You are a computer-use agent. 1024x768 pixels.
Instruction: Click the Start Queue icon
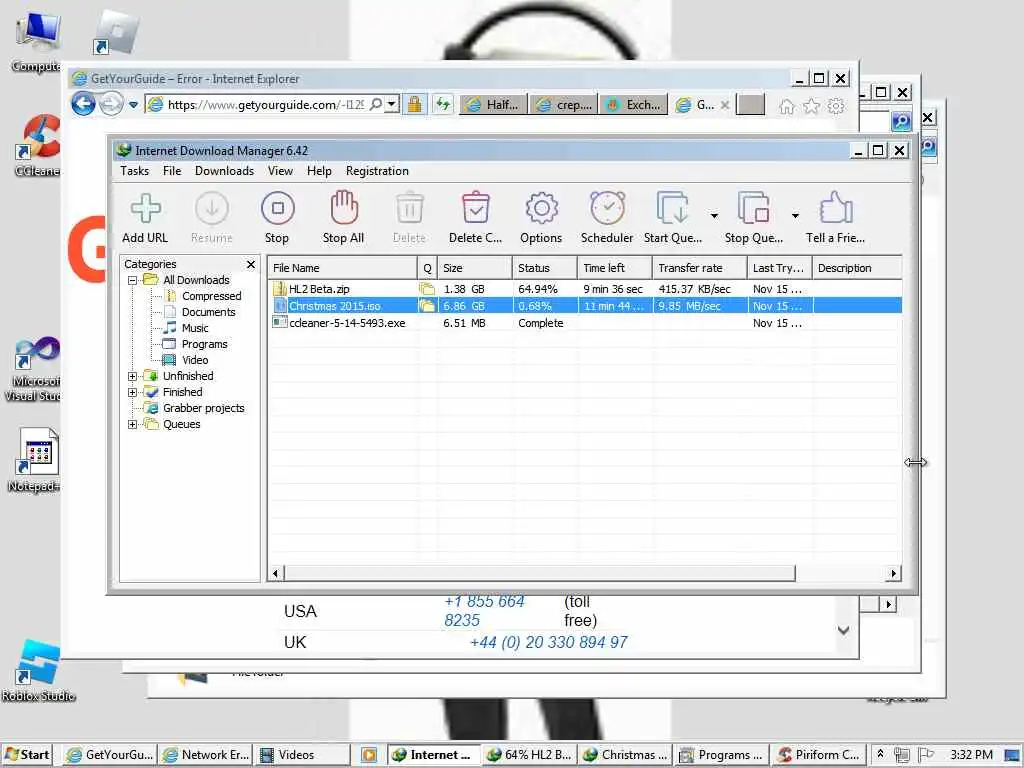tap(673, 209)
